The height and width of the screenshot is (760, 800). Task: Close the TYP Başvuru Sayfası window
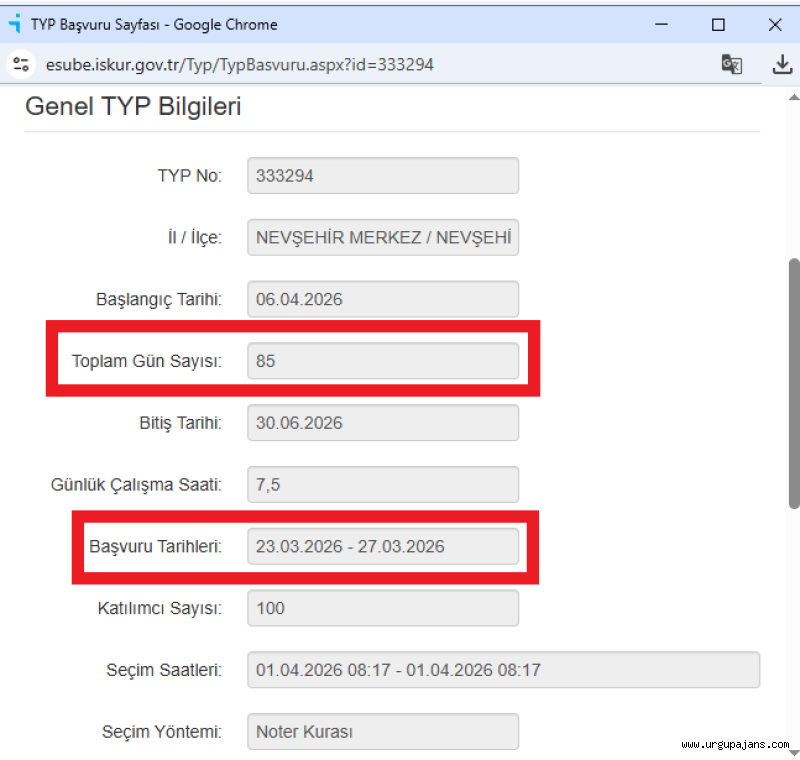775,25
